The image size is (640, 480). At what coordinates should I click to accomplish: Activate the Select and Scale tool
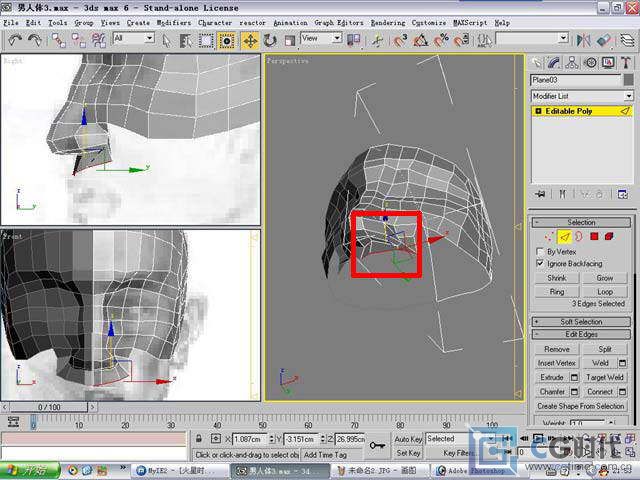click(x=289, y=41)
